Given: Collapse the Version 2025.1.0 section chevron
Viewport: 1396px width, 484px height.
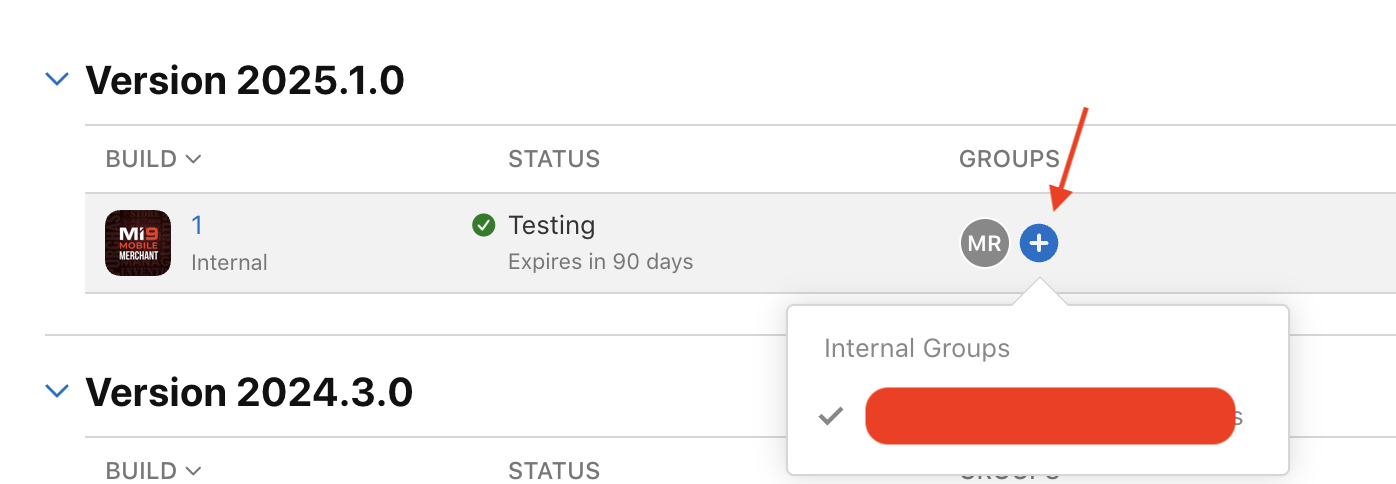Looking at the screenshot, I should (58, 78).
